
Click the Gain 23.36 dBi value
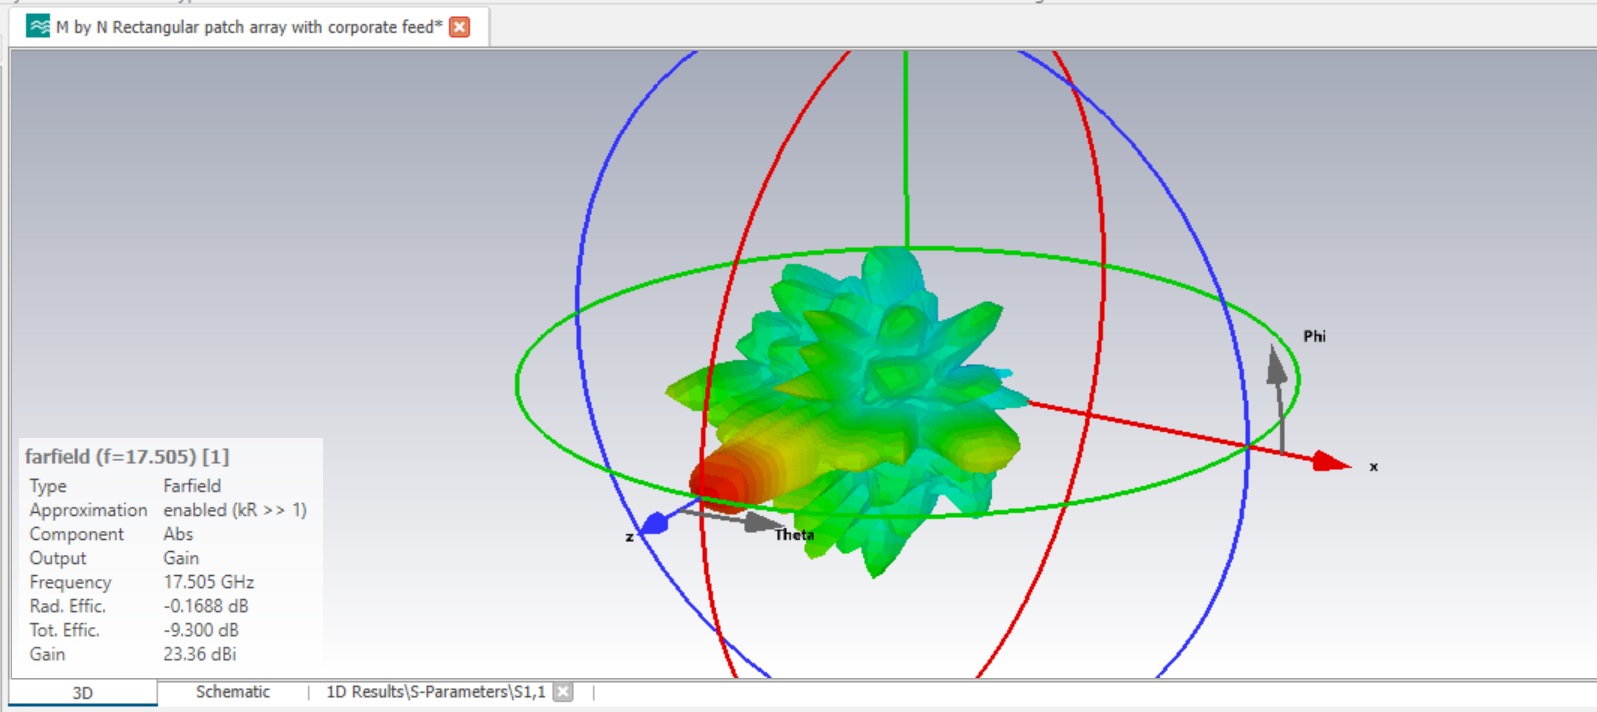[x=199, y=654]
